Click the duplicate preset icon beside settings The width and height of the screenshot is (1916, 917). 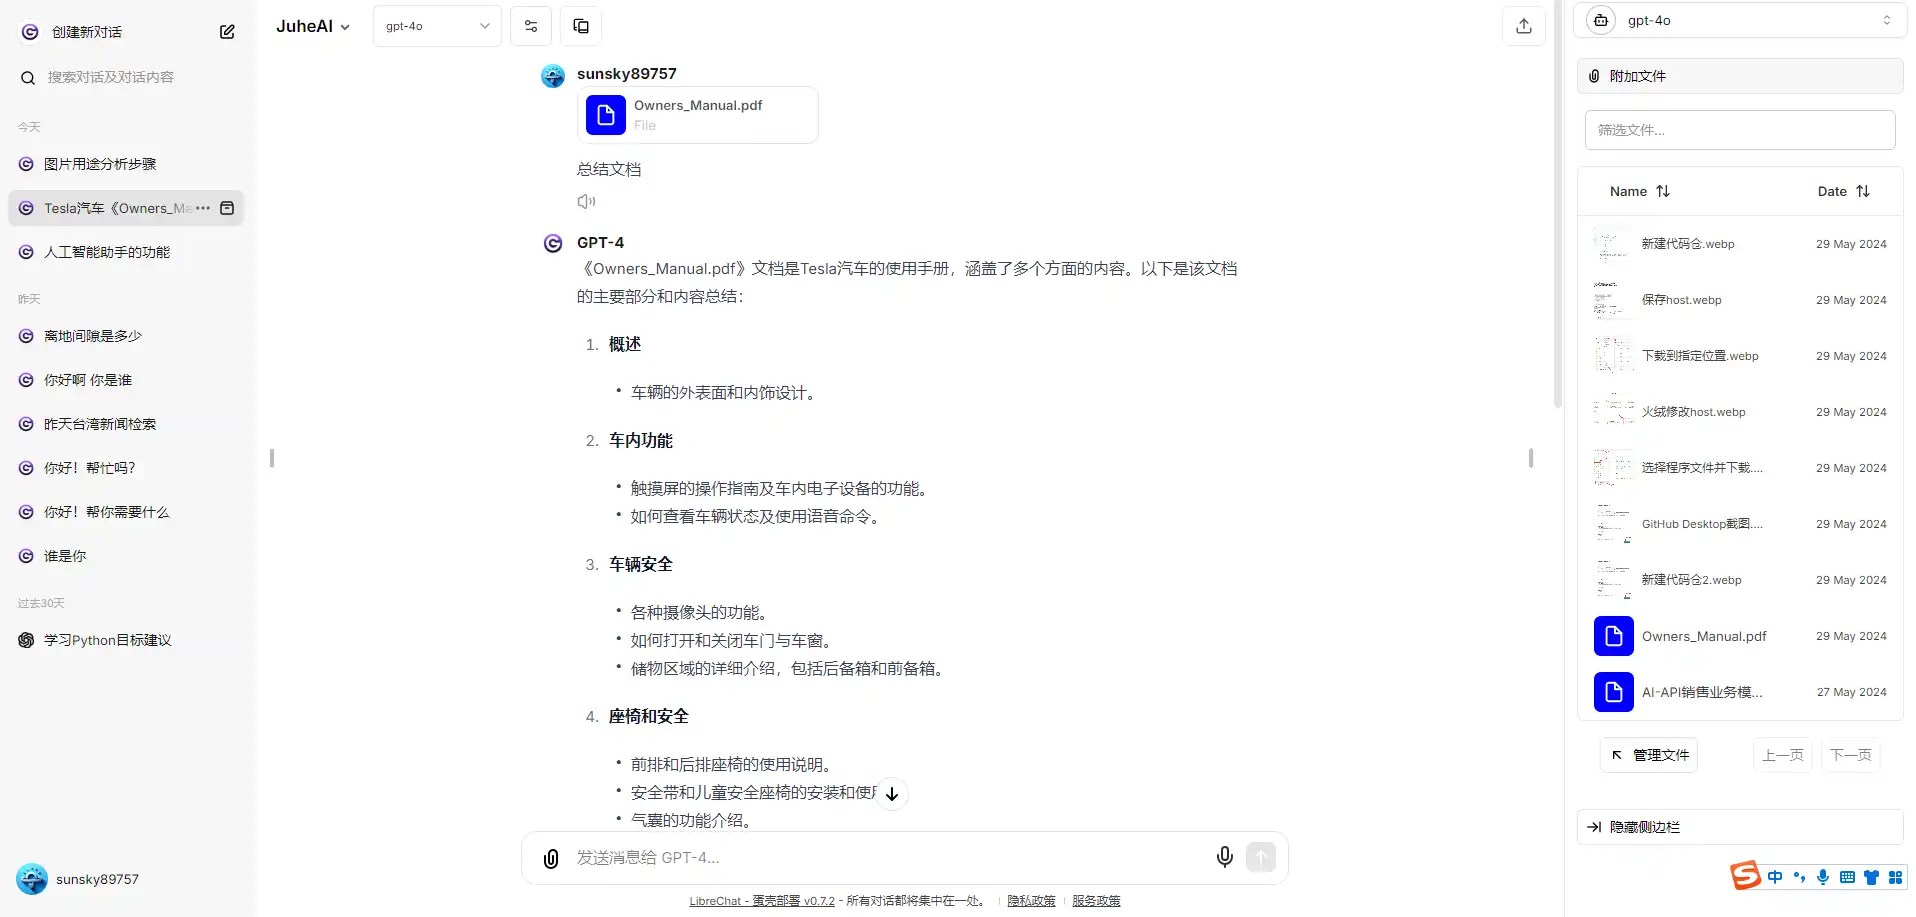(x=581, y=26)
